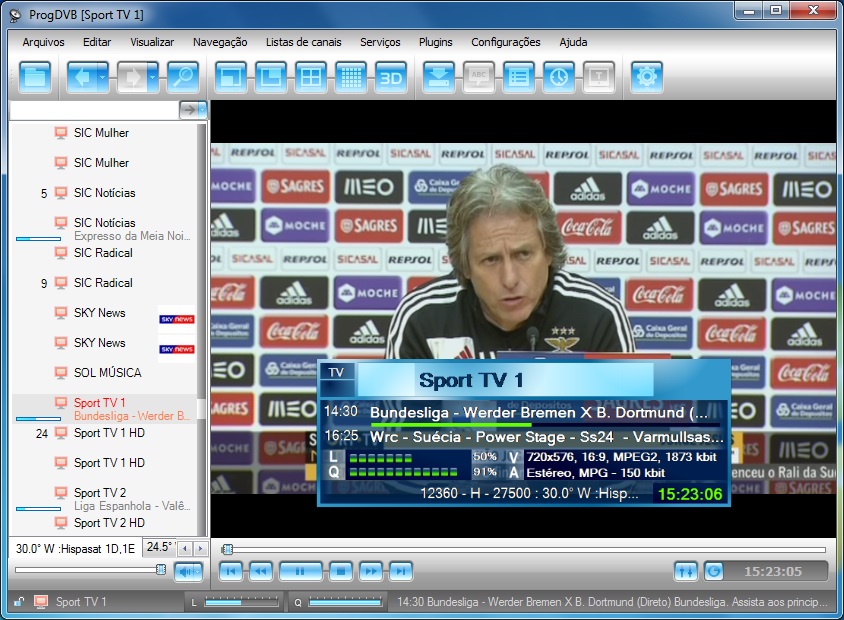
Task: Click the 15:23:05 time display
Action: point(773,571)
